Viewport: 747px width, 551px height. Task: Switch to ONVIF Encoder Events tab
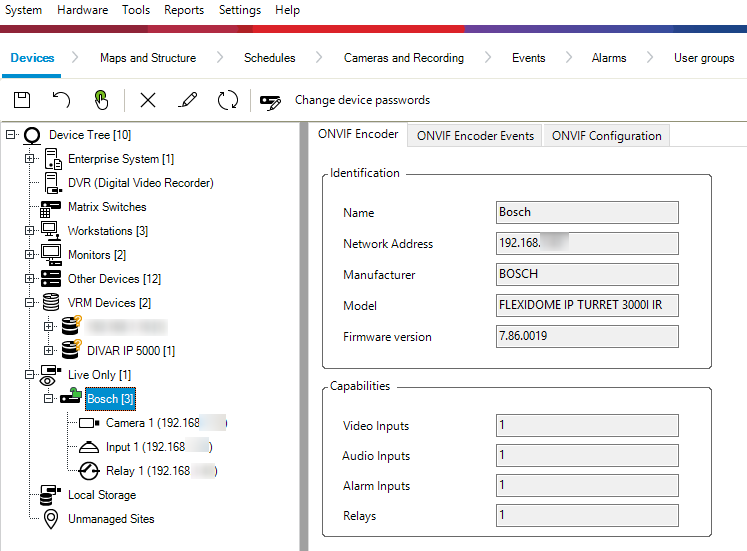(x=475, y=136)
